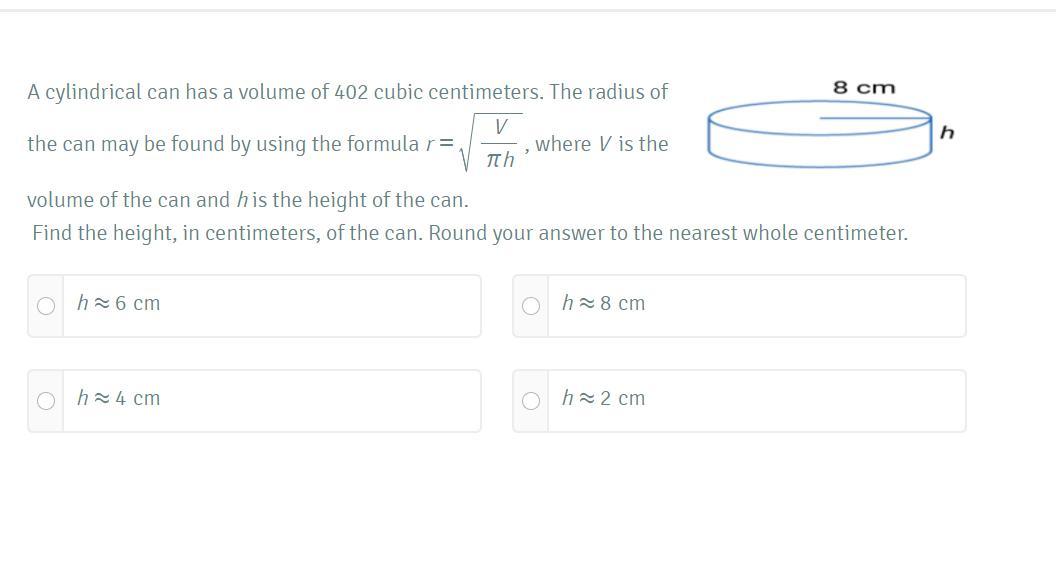Screen dimensions: 1056x578
Task: Select the radio button for h ≈ 8 cm
Action: 531,306
